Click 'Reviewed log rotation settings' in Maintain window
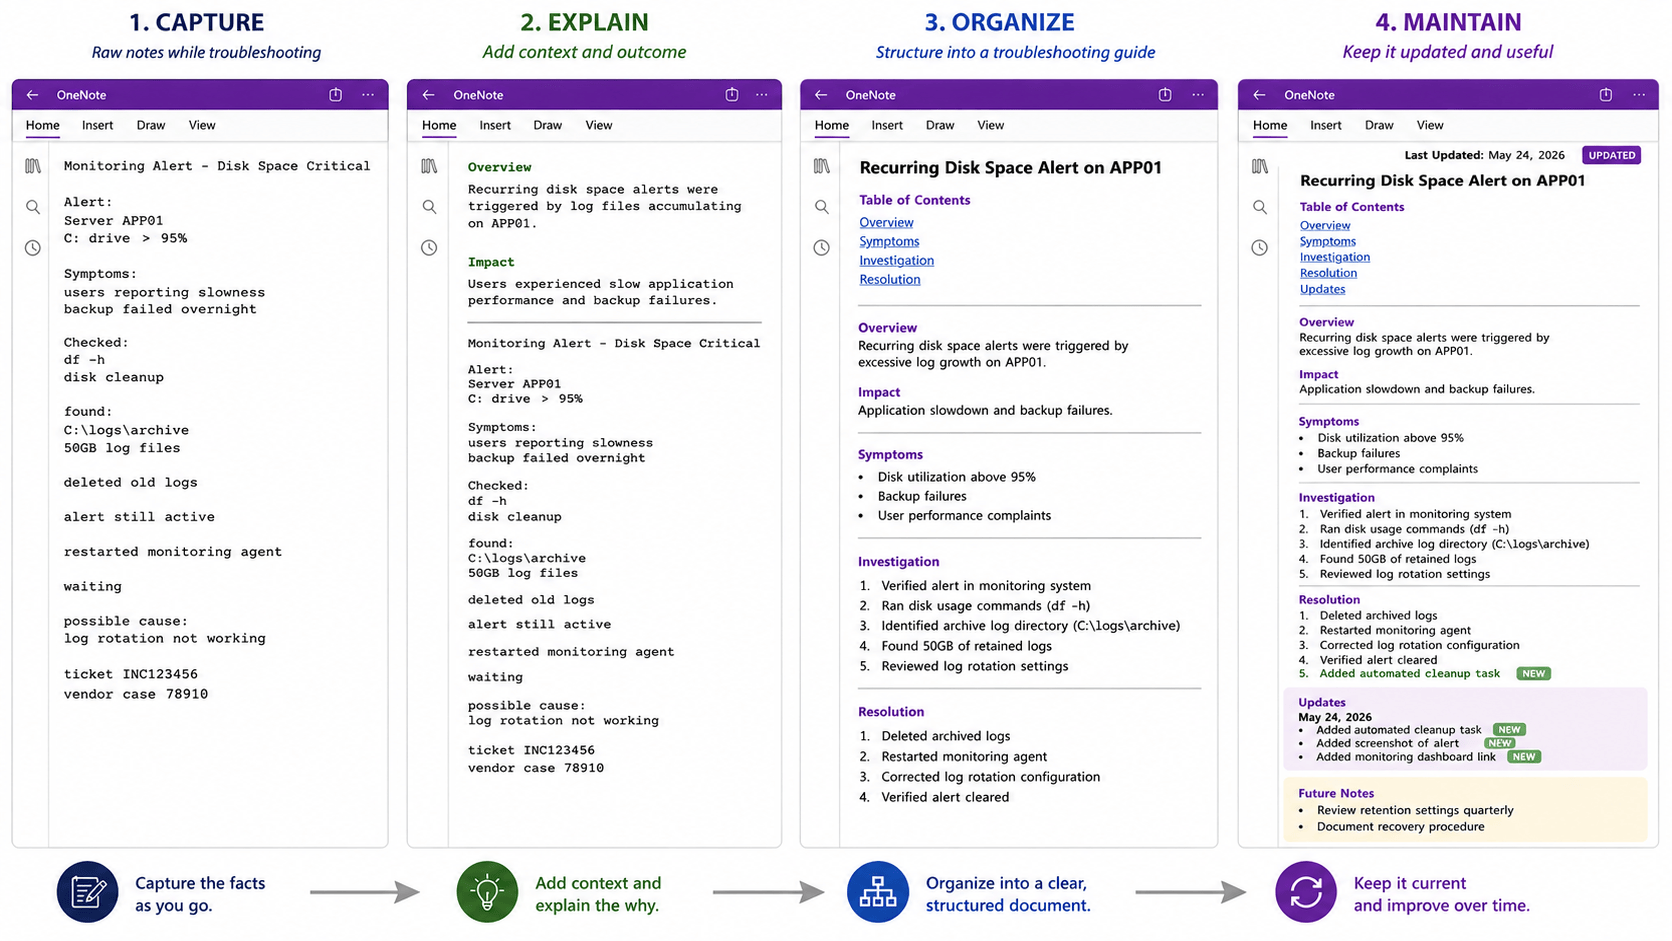 click(1404, 574)
